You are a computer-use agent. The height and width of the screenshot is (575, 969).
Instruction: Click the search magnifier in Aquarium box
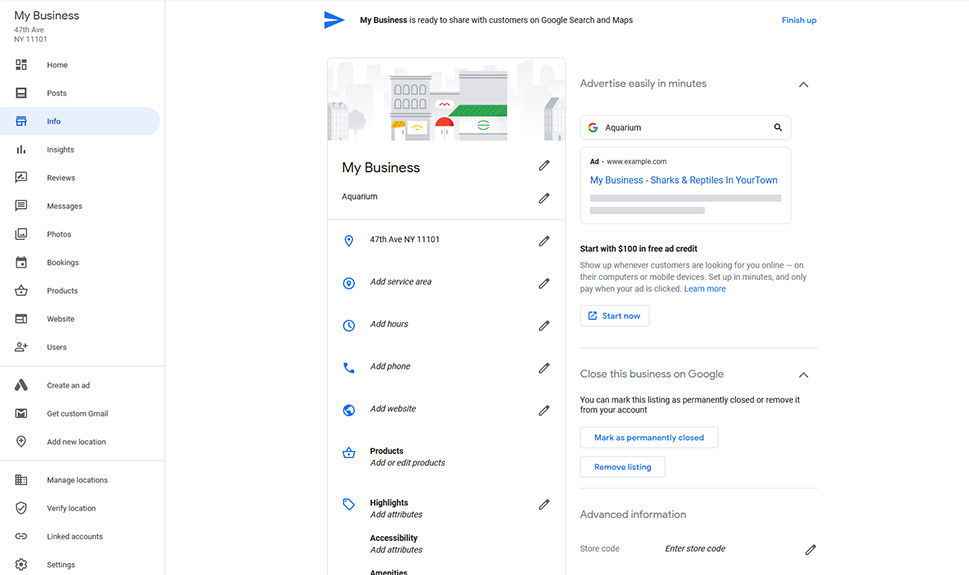pyautogui.click(x=778, y=128)
